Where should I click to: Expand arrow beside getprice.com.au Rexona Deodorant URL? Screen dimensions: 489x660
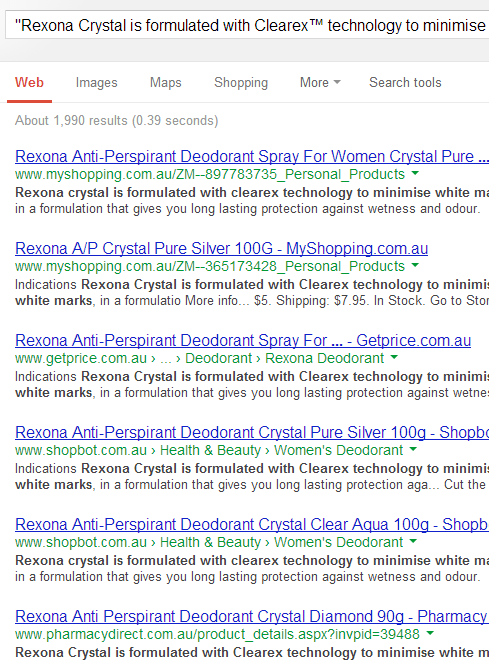394,357
